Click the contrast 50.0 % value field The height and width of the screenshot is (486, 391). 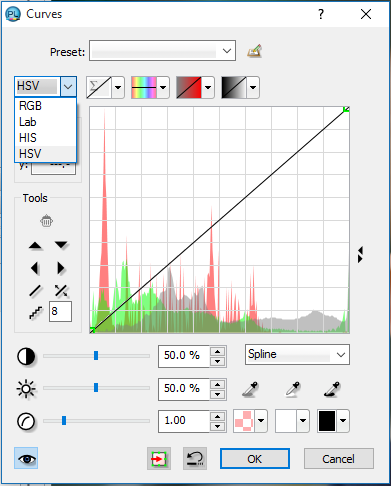[184, 356]
